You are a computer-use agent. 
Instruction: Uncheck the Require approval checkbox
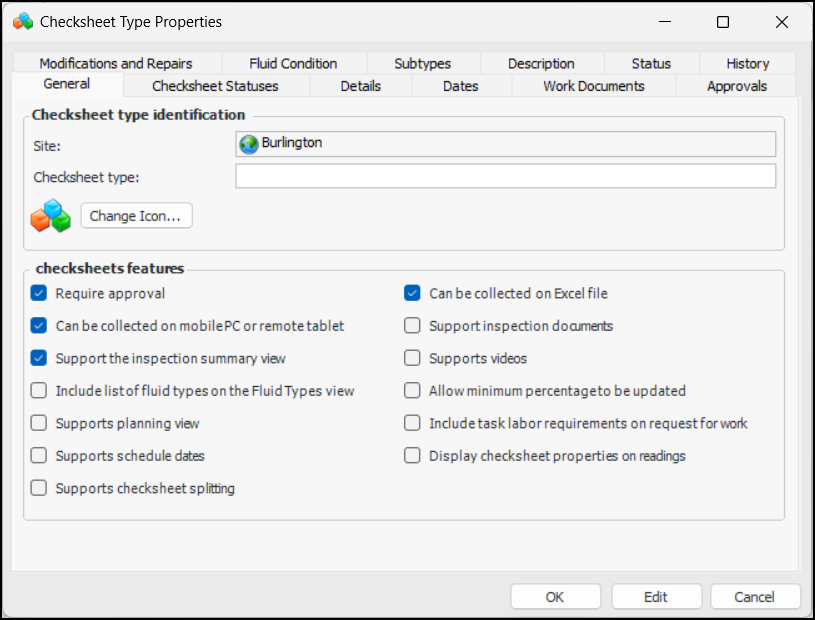point(39,294)
